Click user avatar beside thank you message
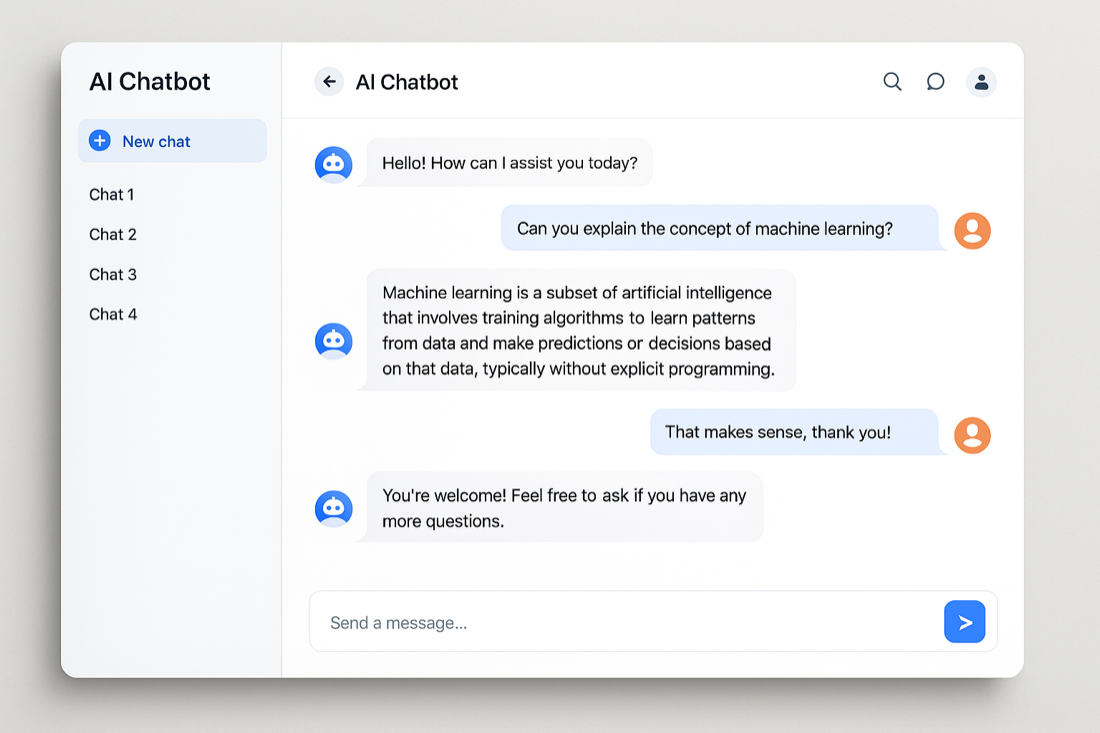 [x=972, y=435]
